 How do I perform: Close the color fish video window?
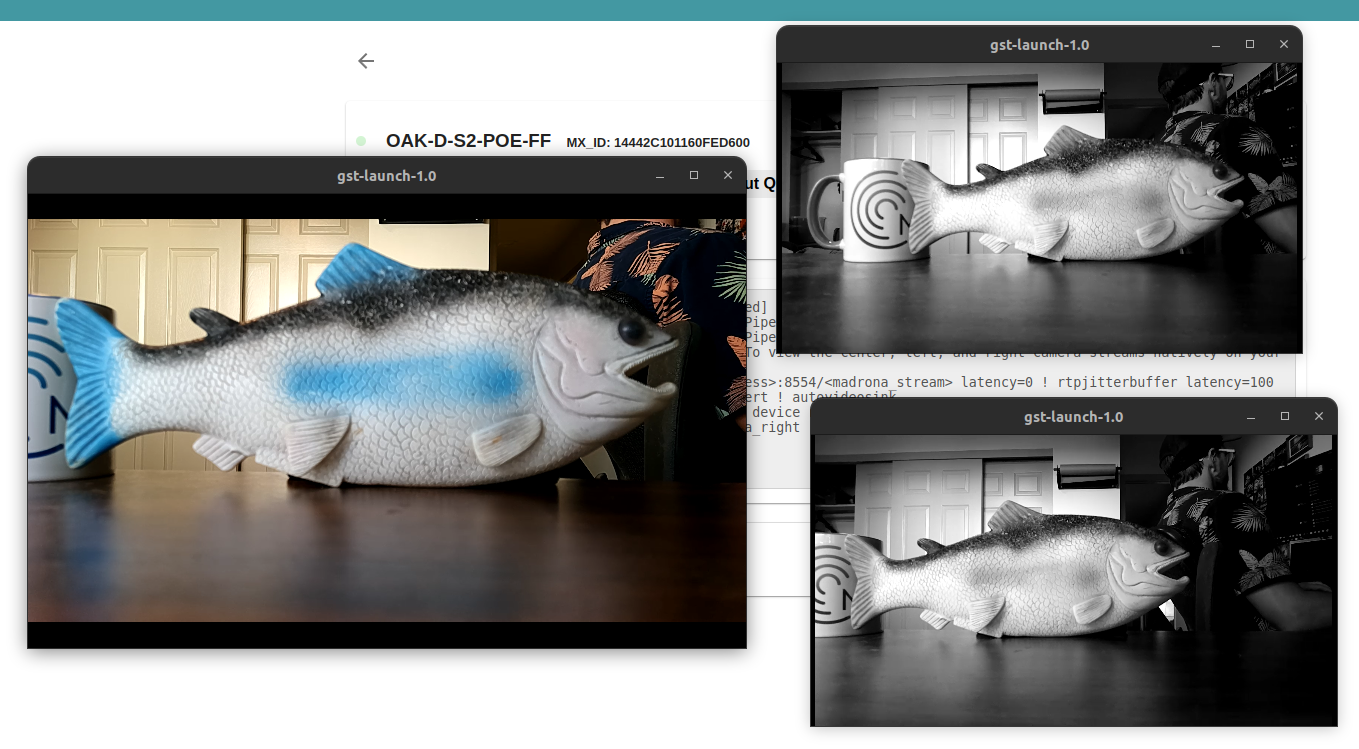[x=728, y=176]
